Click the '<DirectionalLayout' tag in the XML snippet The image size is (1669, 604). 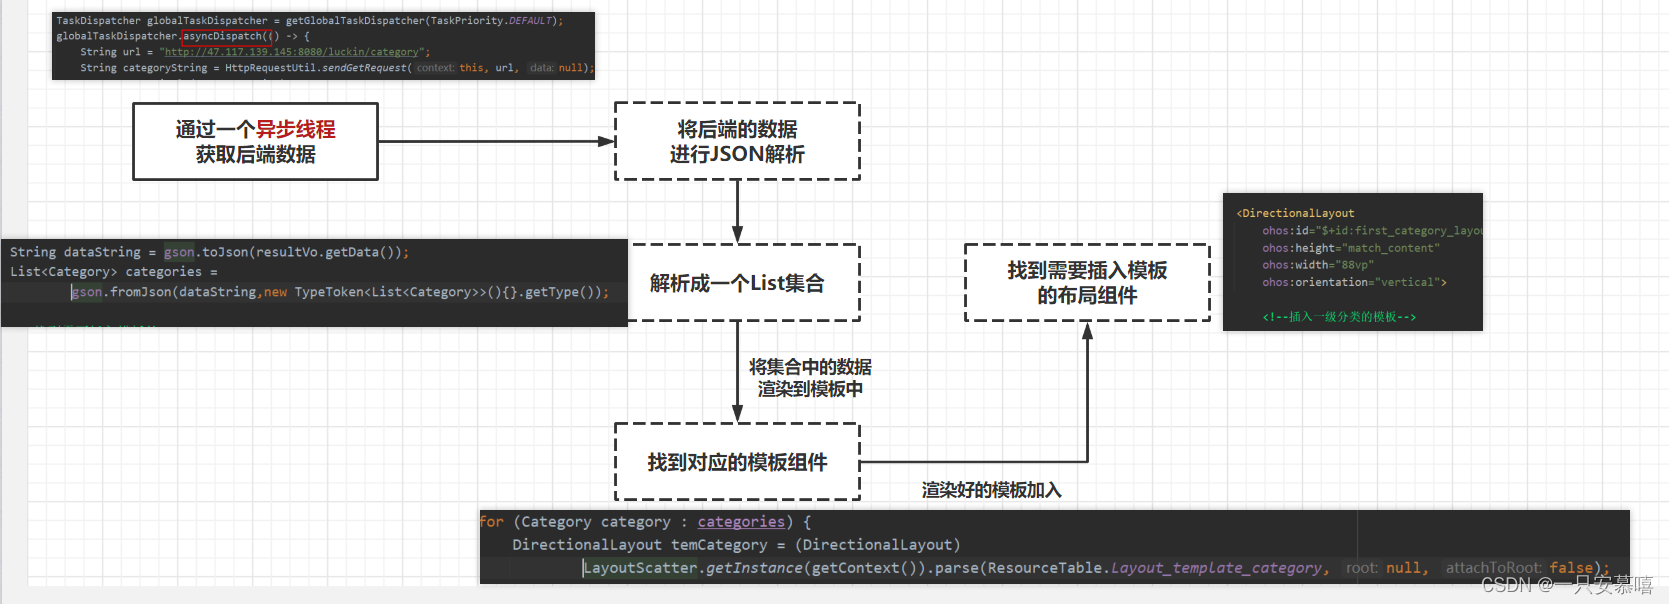click(x=1295, y=213)
